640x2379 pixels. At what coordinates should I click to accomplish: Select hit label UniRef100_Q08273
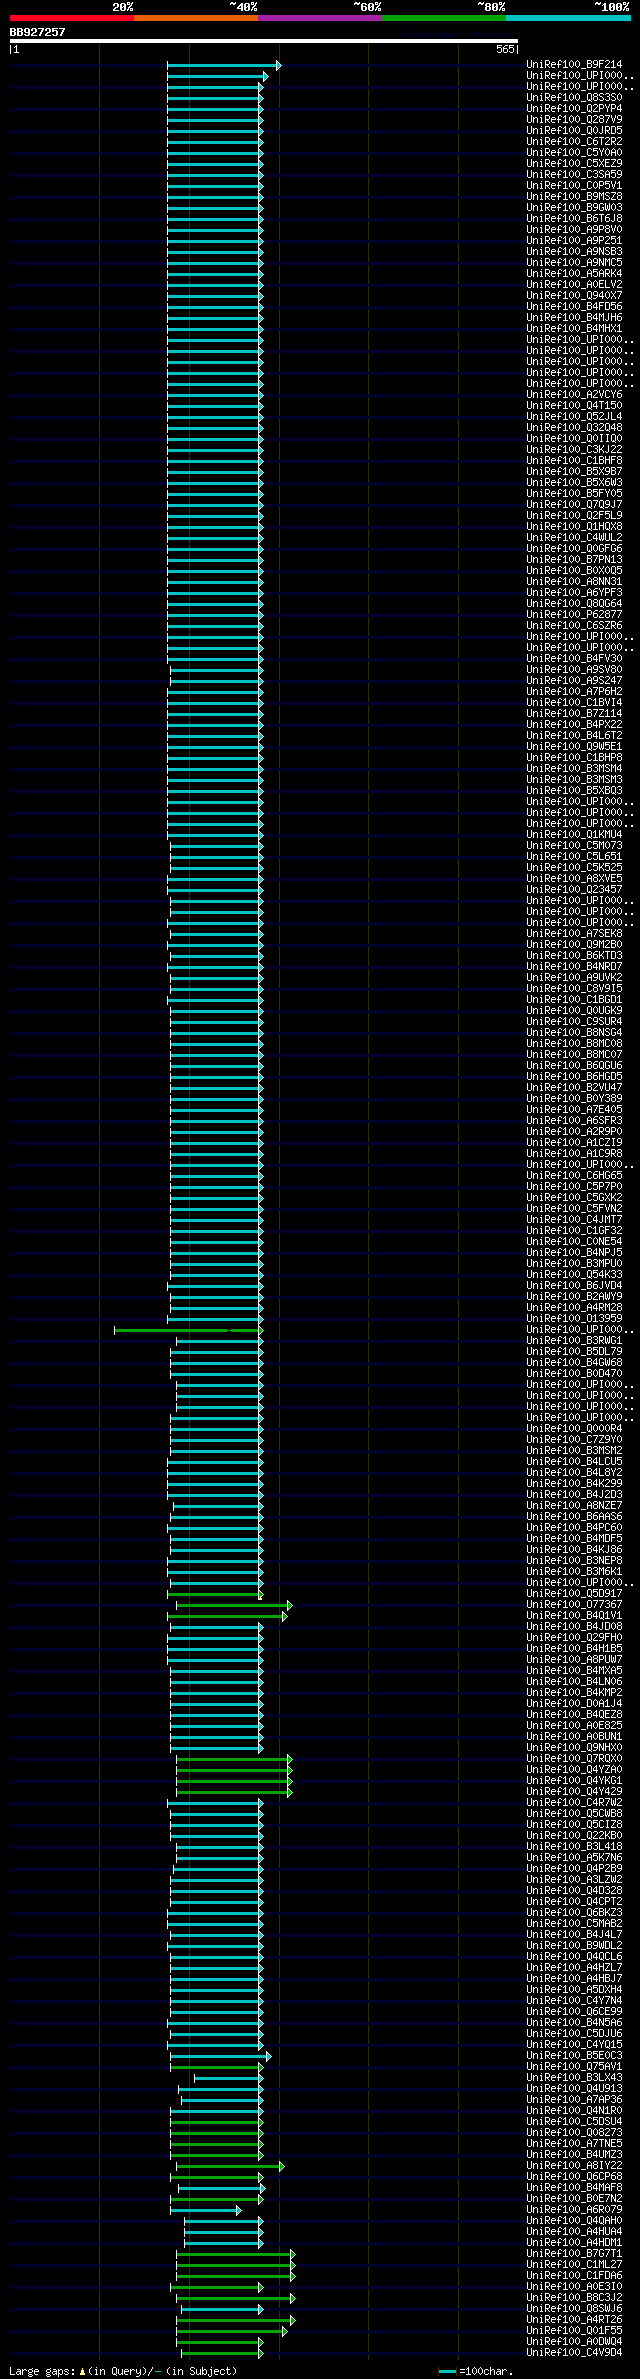pyautogui.click(x=574, y=2133)
